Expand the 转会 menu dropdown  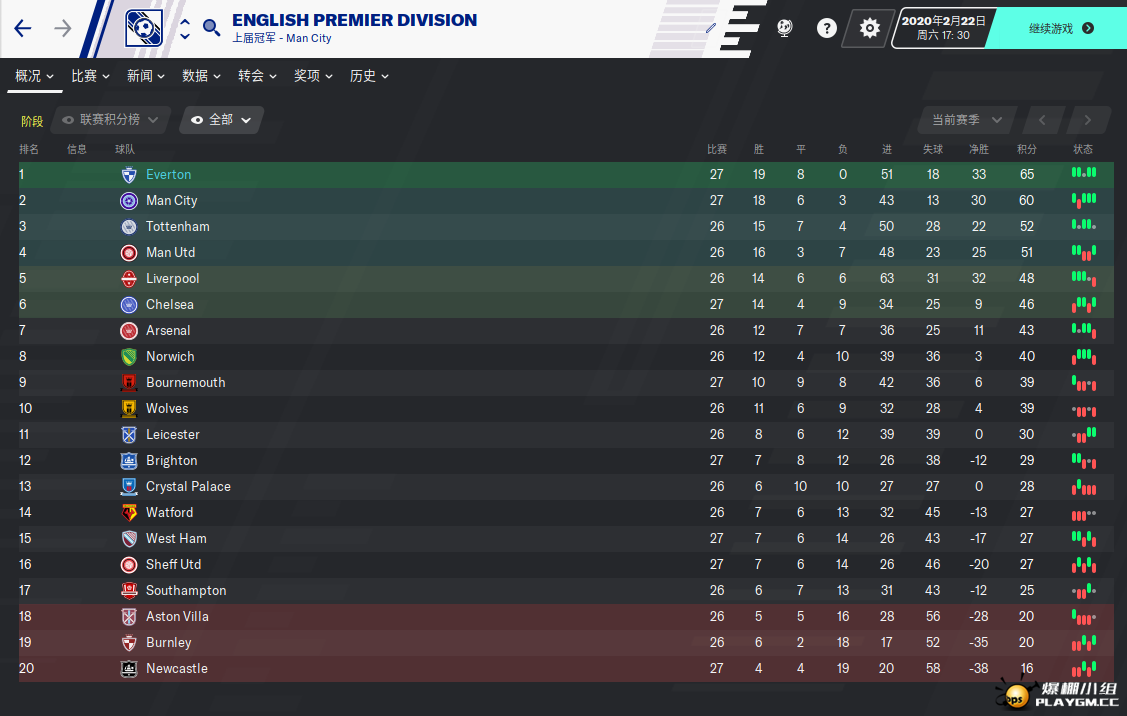pyautogui.click(x=257, y=76)
